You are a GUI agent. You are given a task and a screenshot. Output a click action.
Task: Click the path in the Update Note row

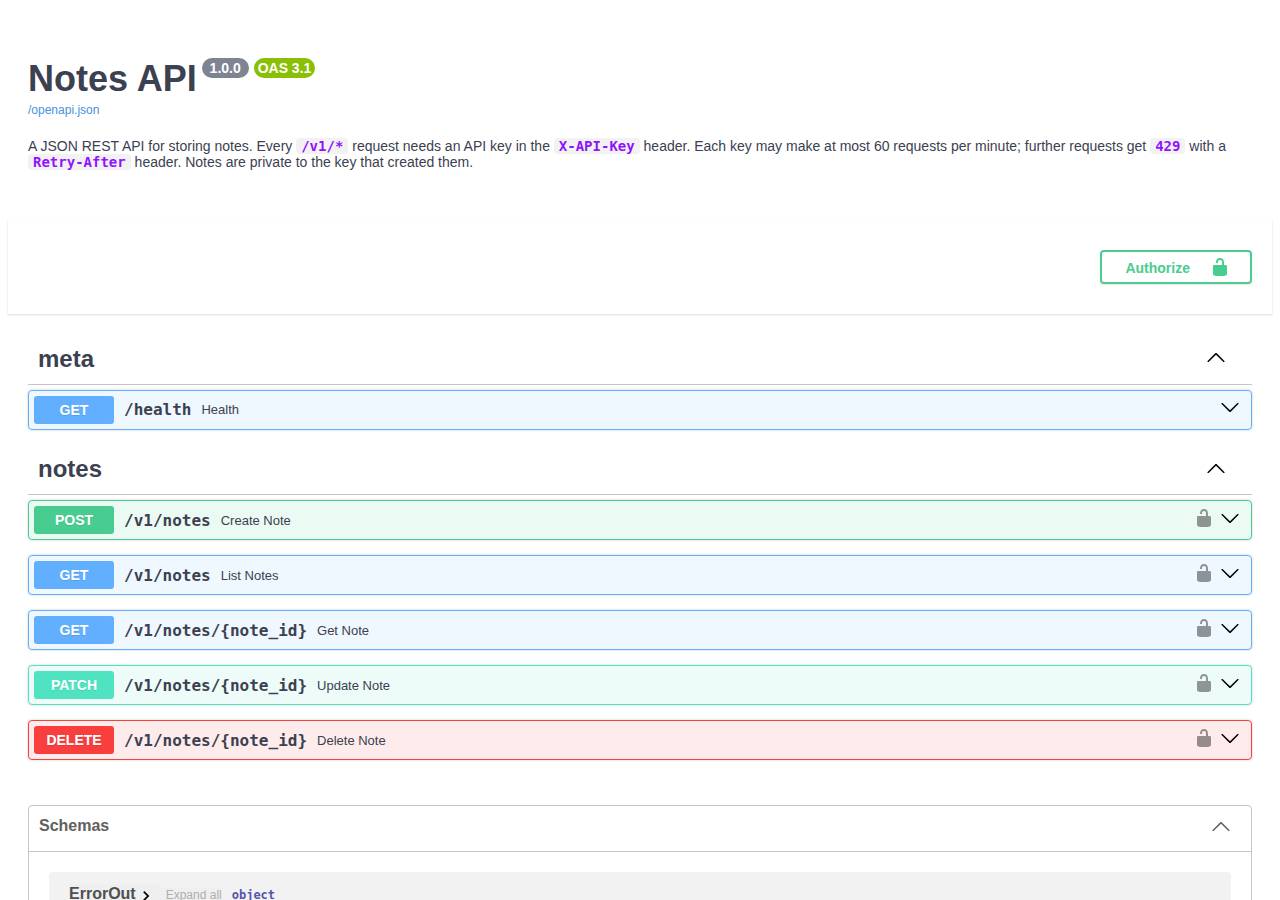click(215, 685)
